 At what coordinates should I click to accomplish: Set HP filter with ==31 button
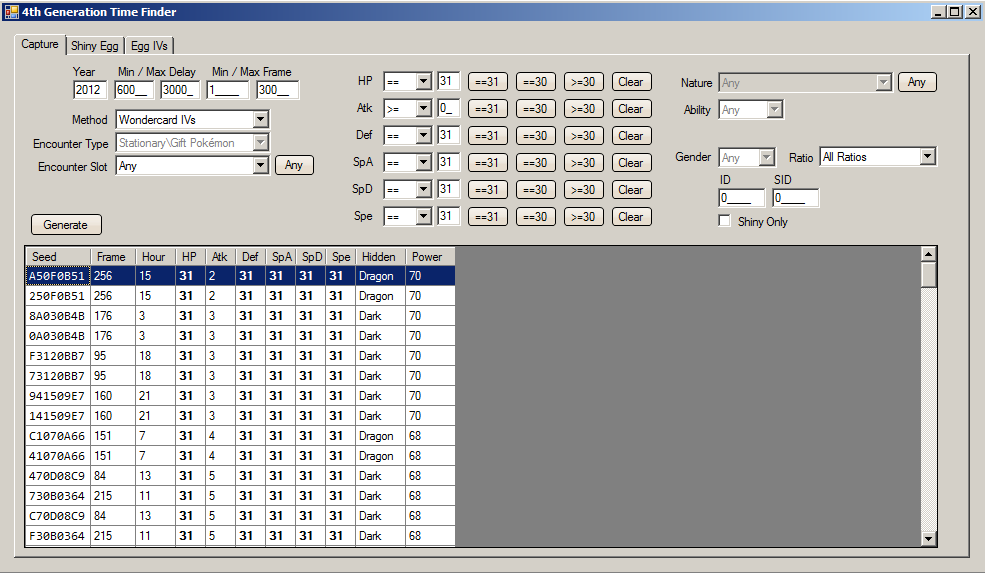pyautogui.click(x=487, y=82)
